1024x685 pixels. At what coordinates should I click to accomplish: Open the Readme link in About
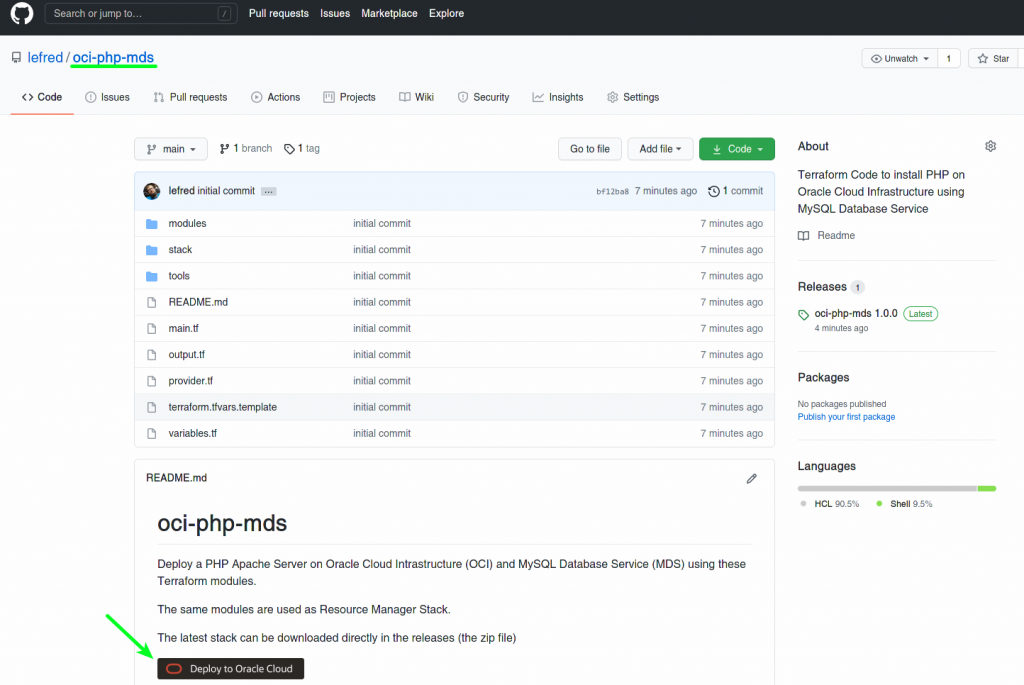pyautogui.click(x=827, y=236)
